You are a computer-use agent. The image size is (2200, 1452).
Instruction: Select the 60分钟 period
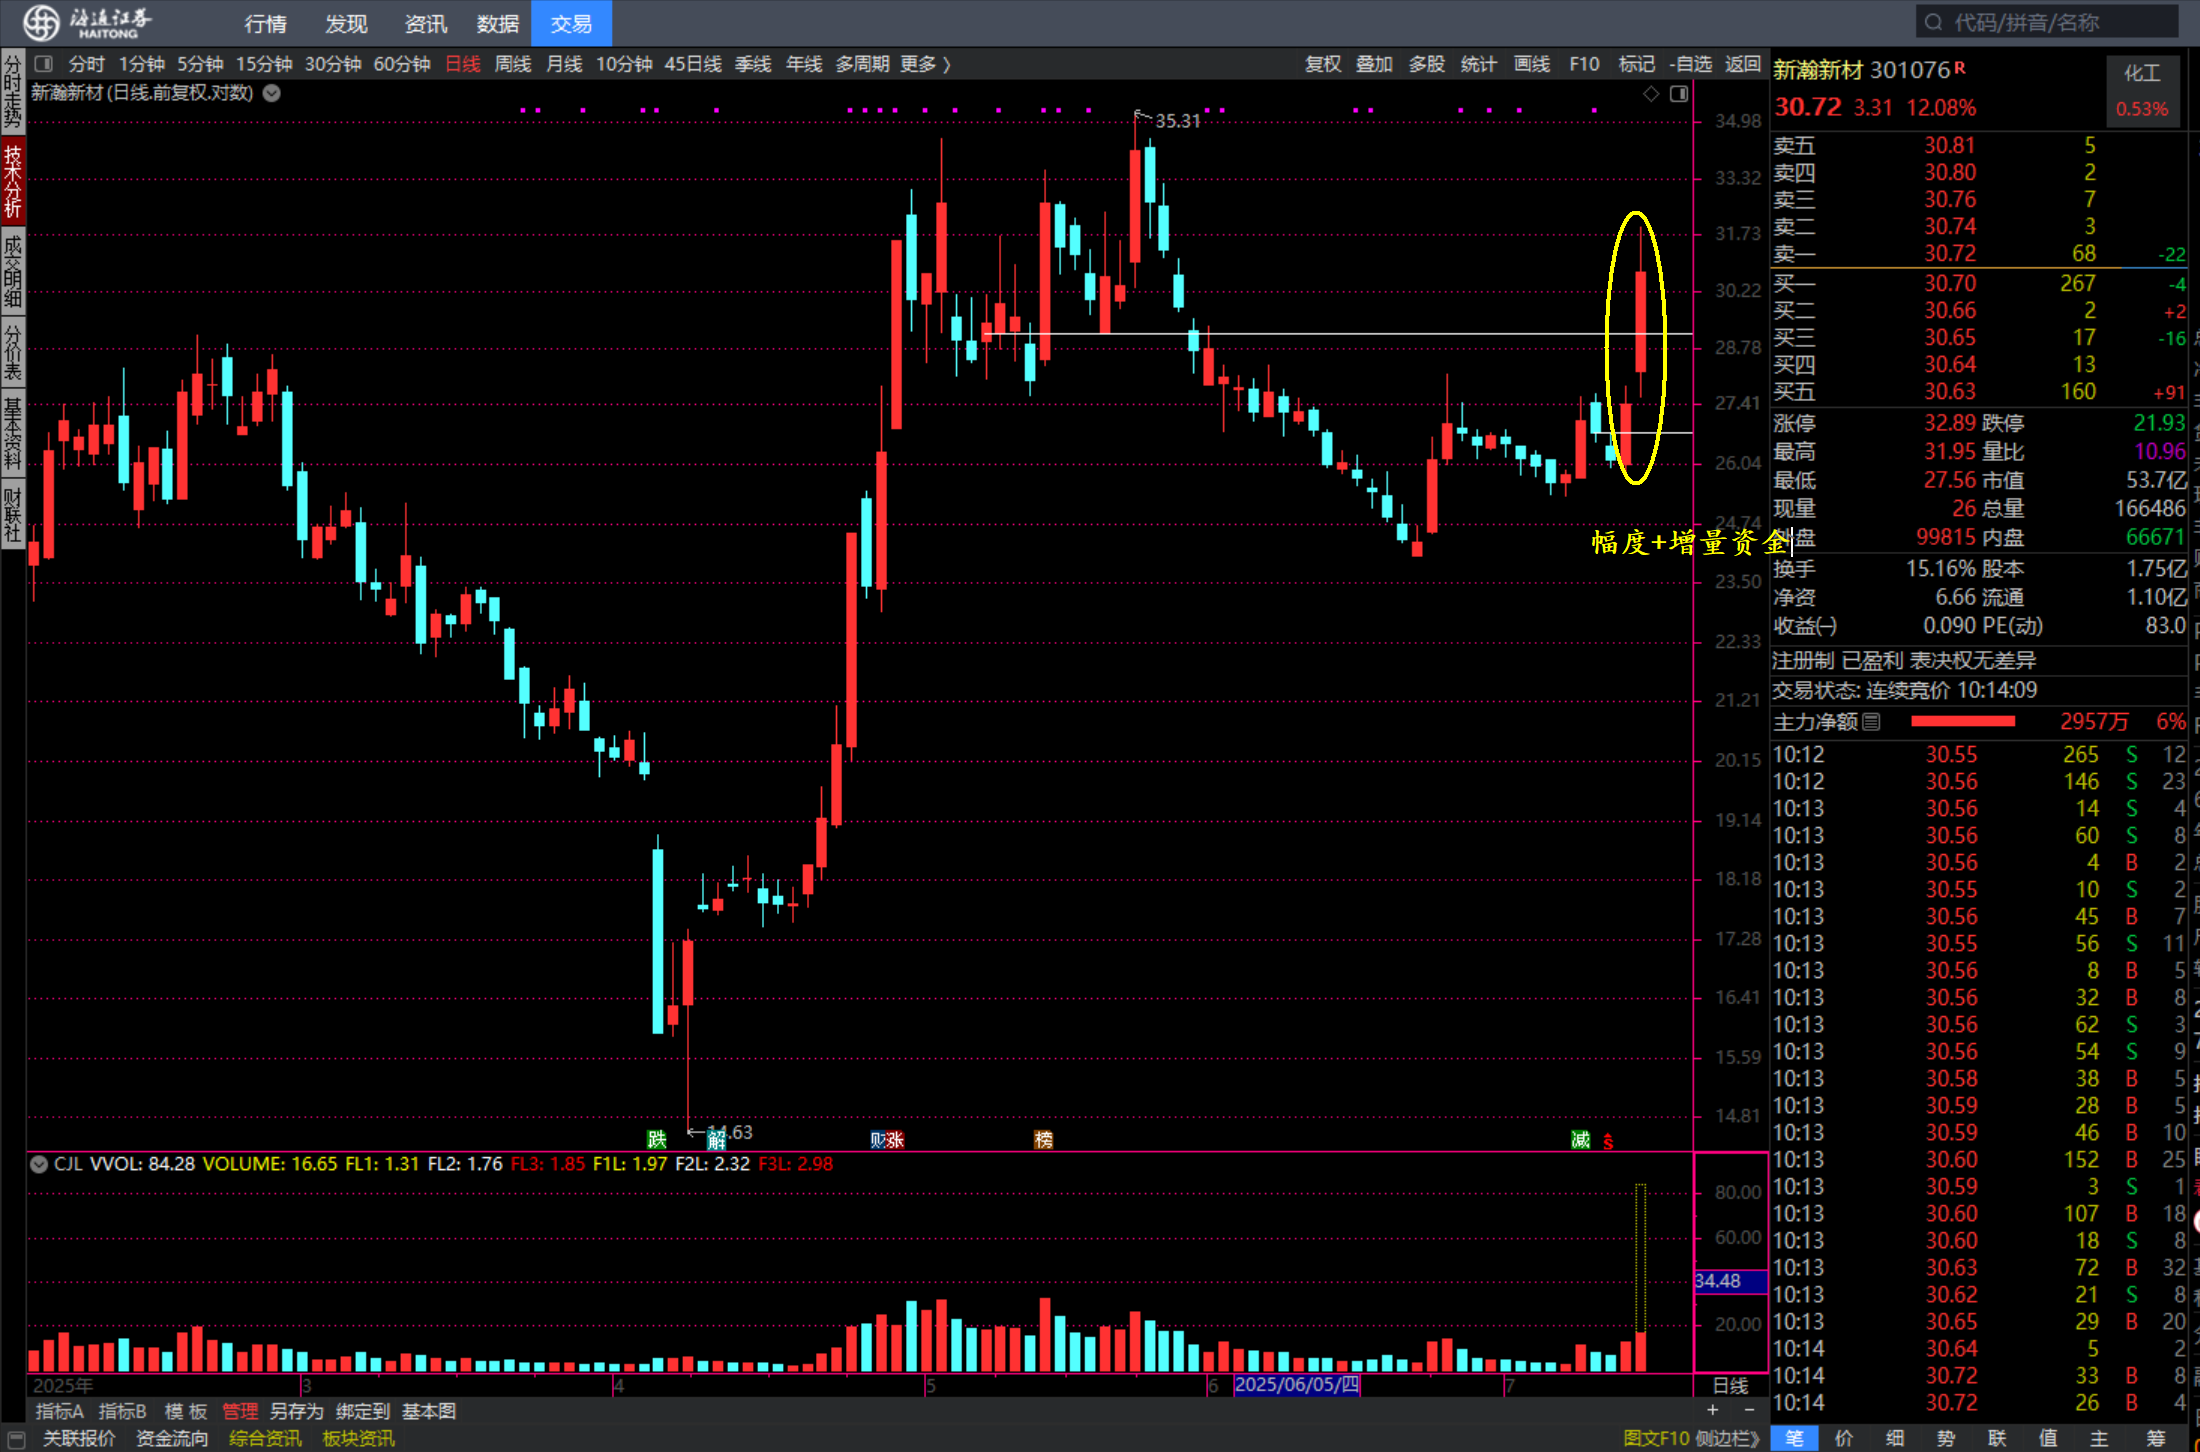pos(402,64)
